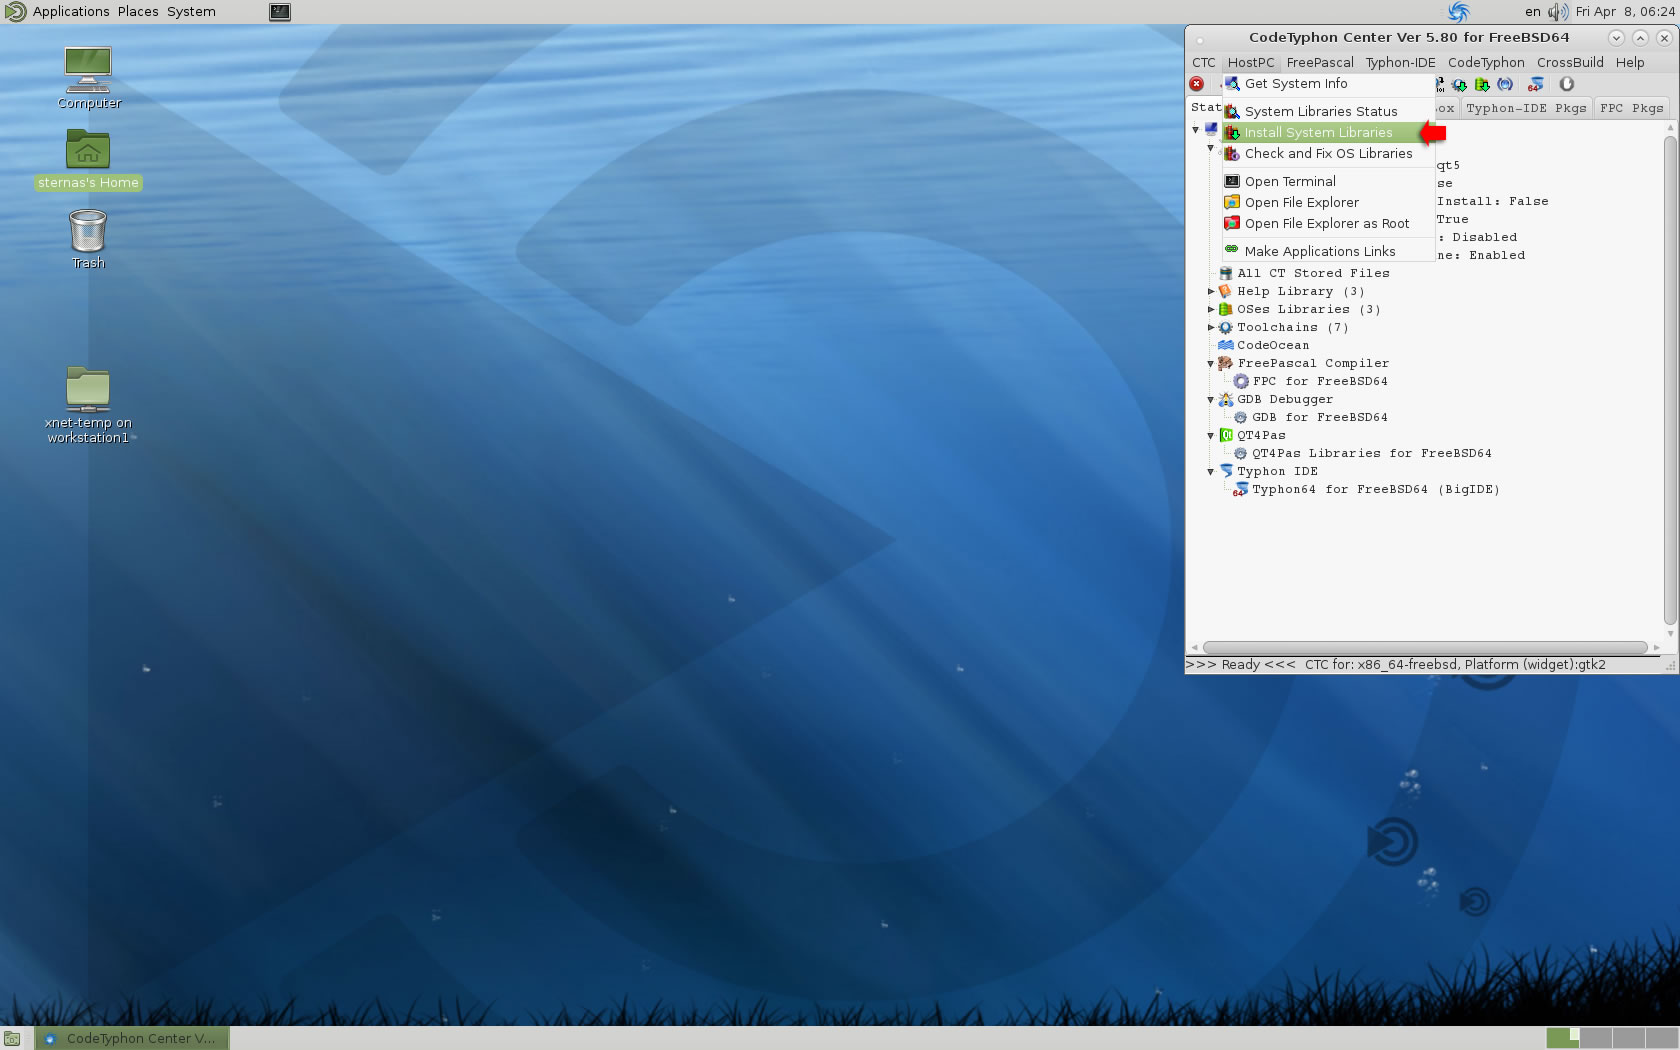1680x1050 pixels.
Task: Choose Install System Libraries menu entry
Action: [1317, 133]
